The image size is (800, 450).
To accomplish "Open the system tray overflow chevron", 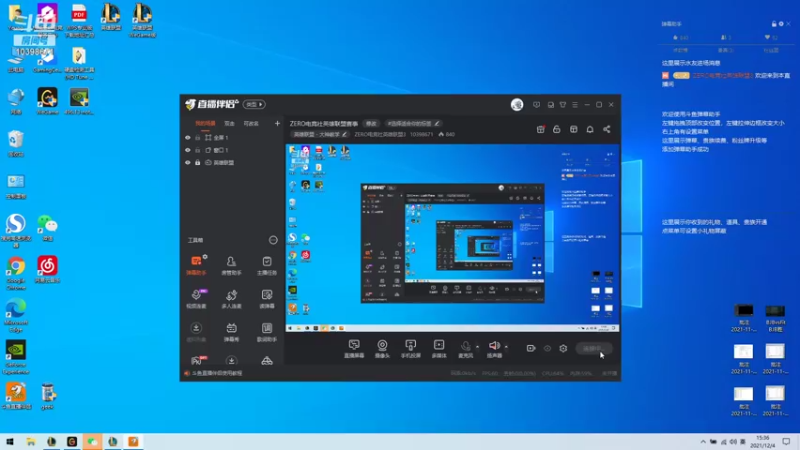I will [x=703, y=442].
